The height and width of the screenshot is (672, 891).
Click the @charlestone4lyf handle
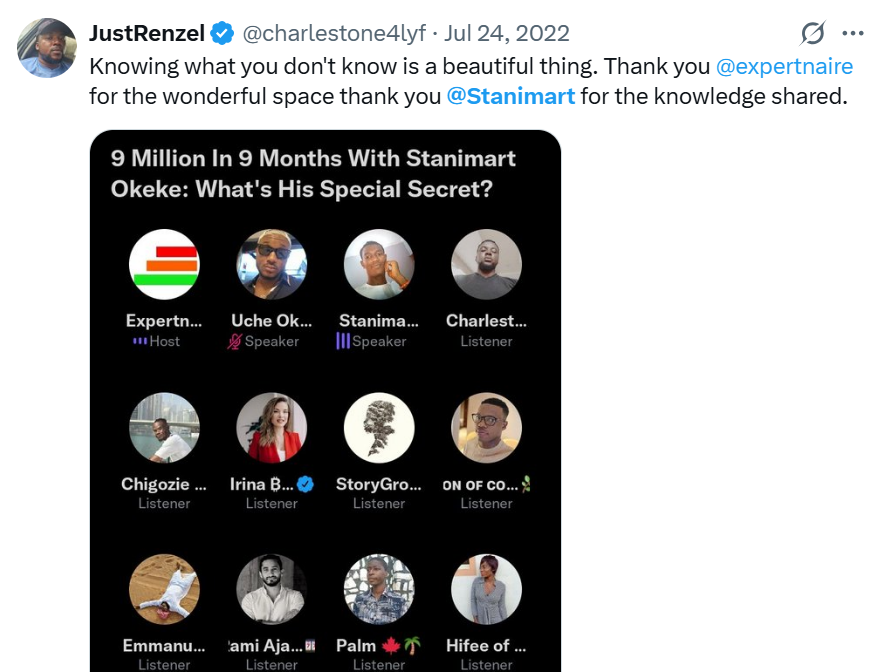(336, 33)
